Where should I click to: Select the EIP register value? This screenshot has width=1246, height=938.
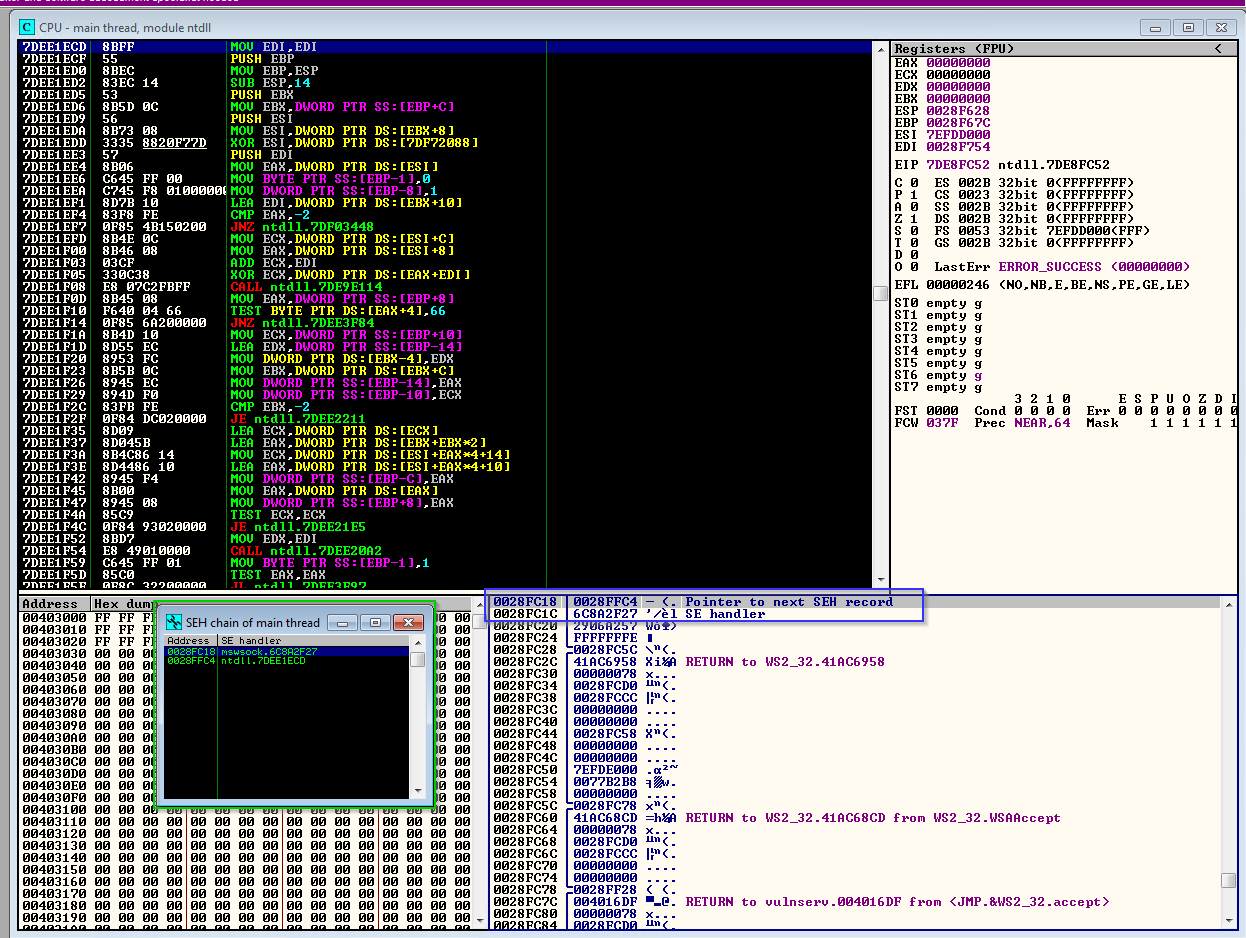coord(958,165)
